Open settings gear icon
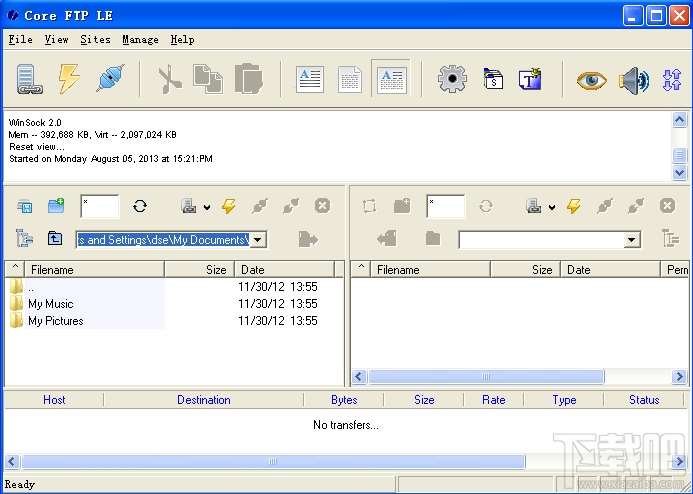Image resolution: width=693 pixels, height=494 pixels. coord(452,79)
